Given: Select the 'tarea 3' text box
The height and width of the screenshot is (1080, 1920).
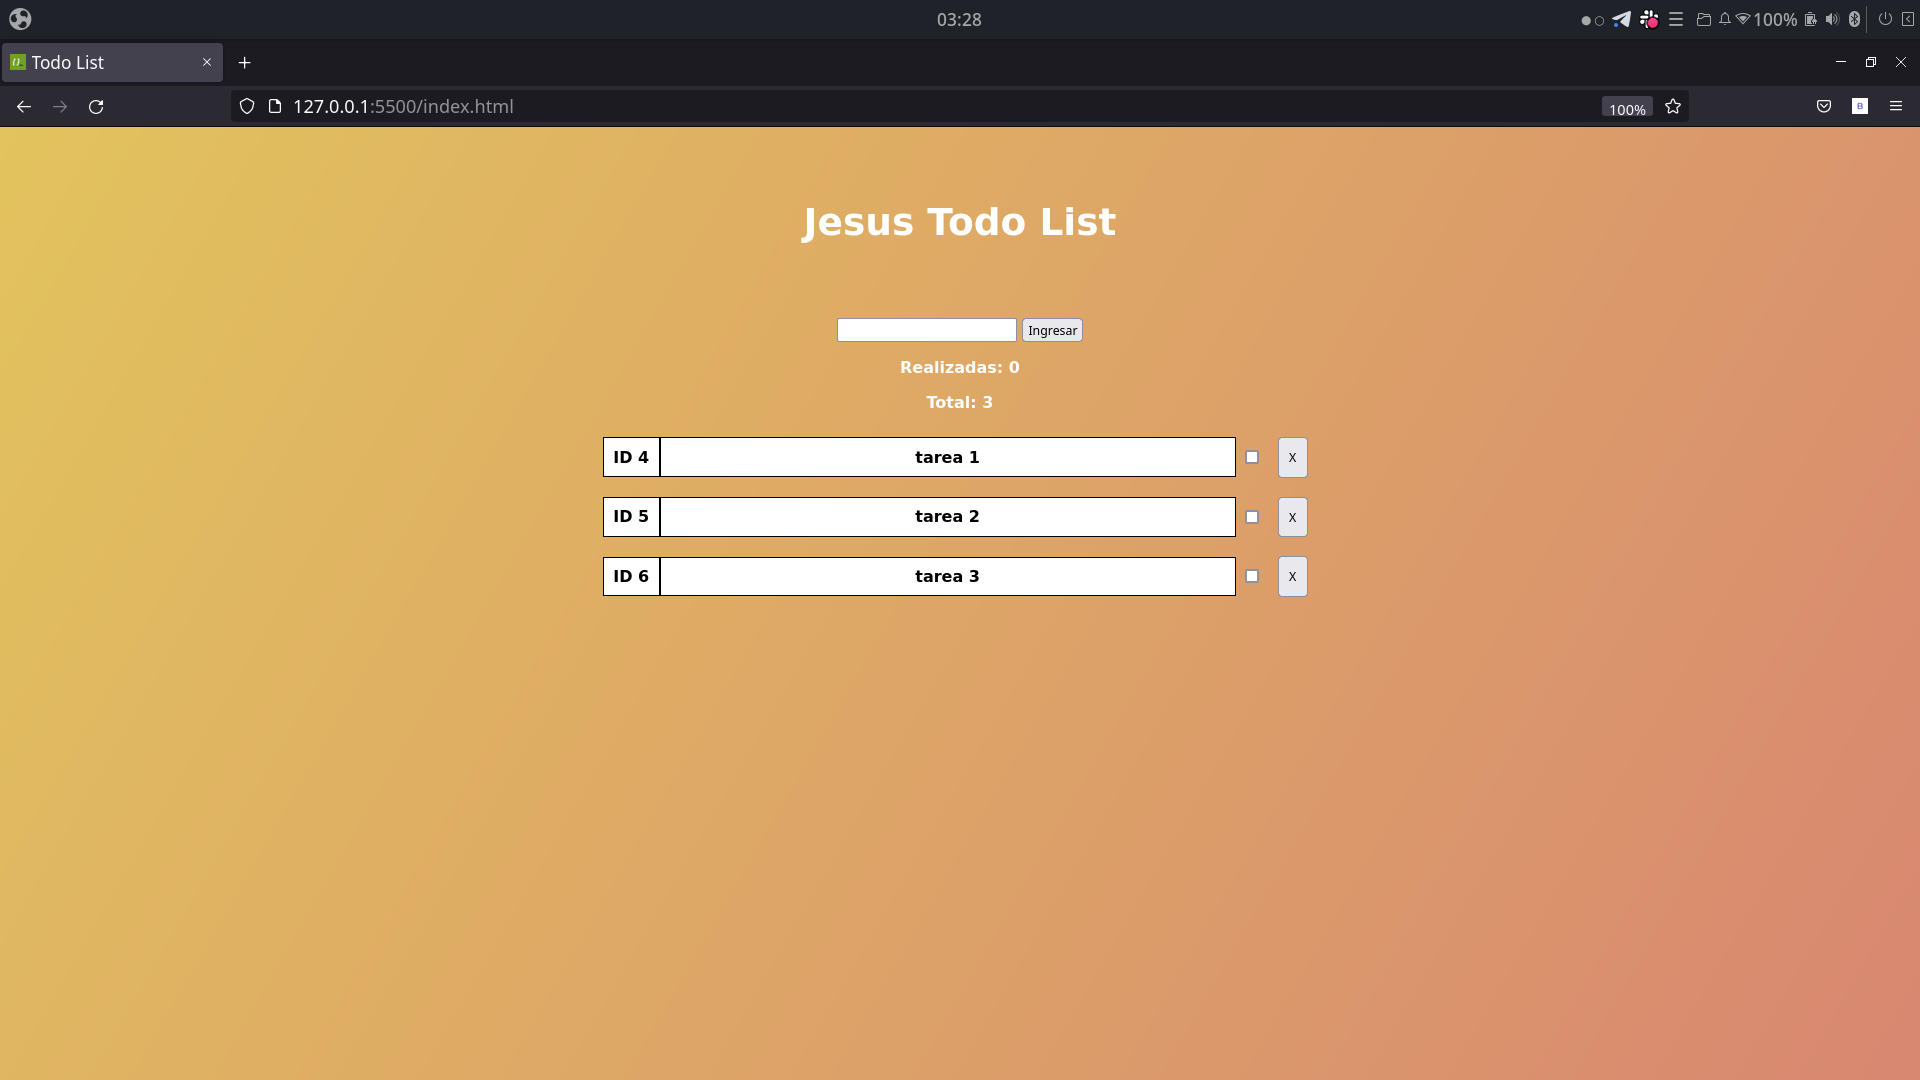Looking at the screenshot, I should pos(947,576).
